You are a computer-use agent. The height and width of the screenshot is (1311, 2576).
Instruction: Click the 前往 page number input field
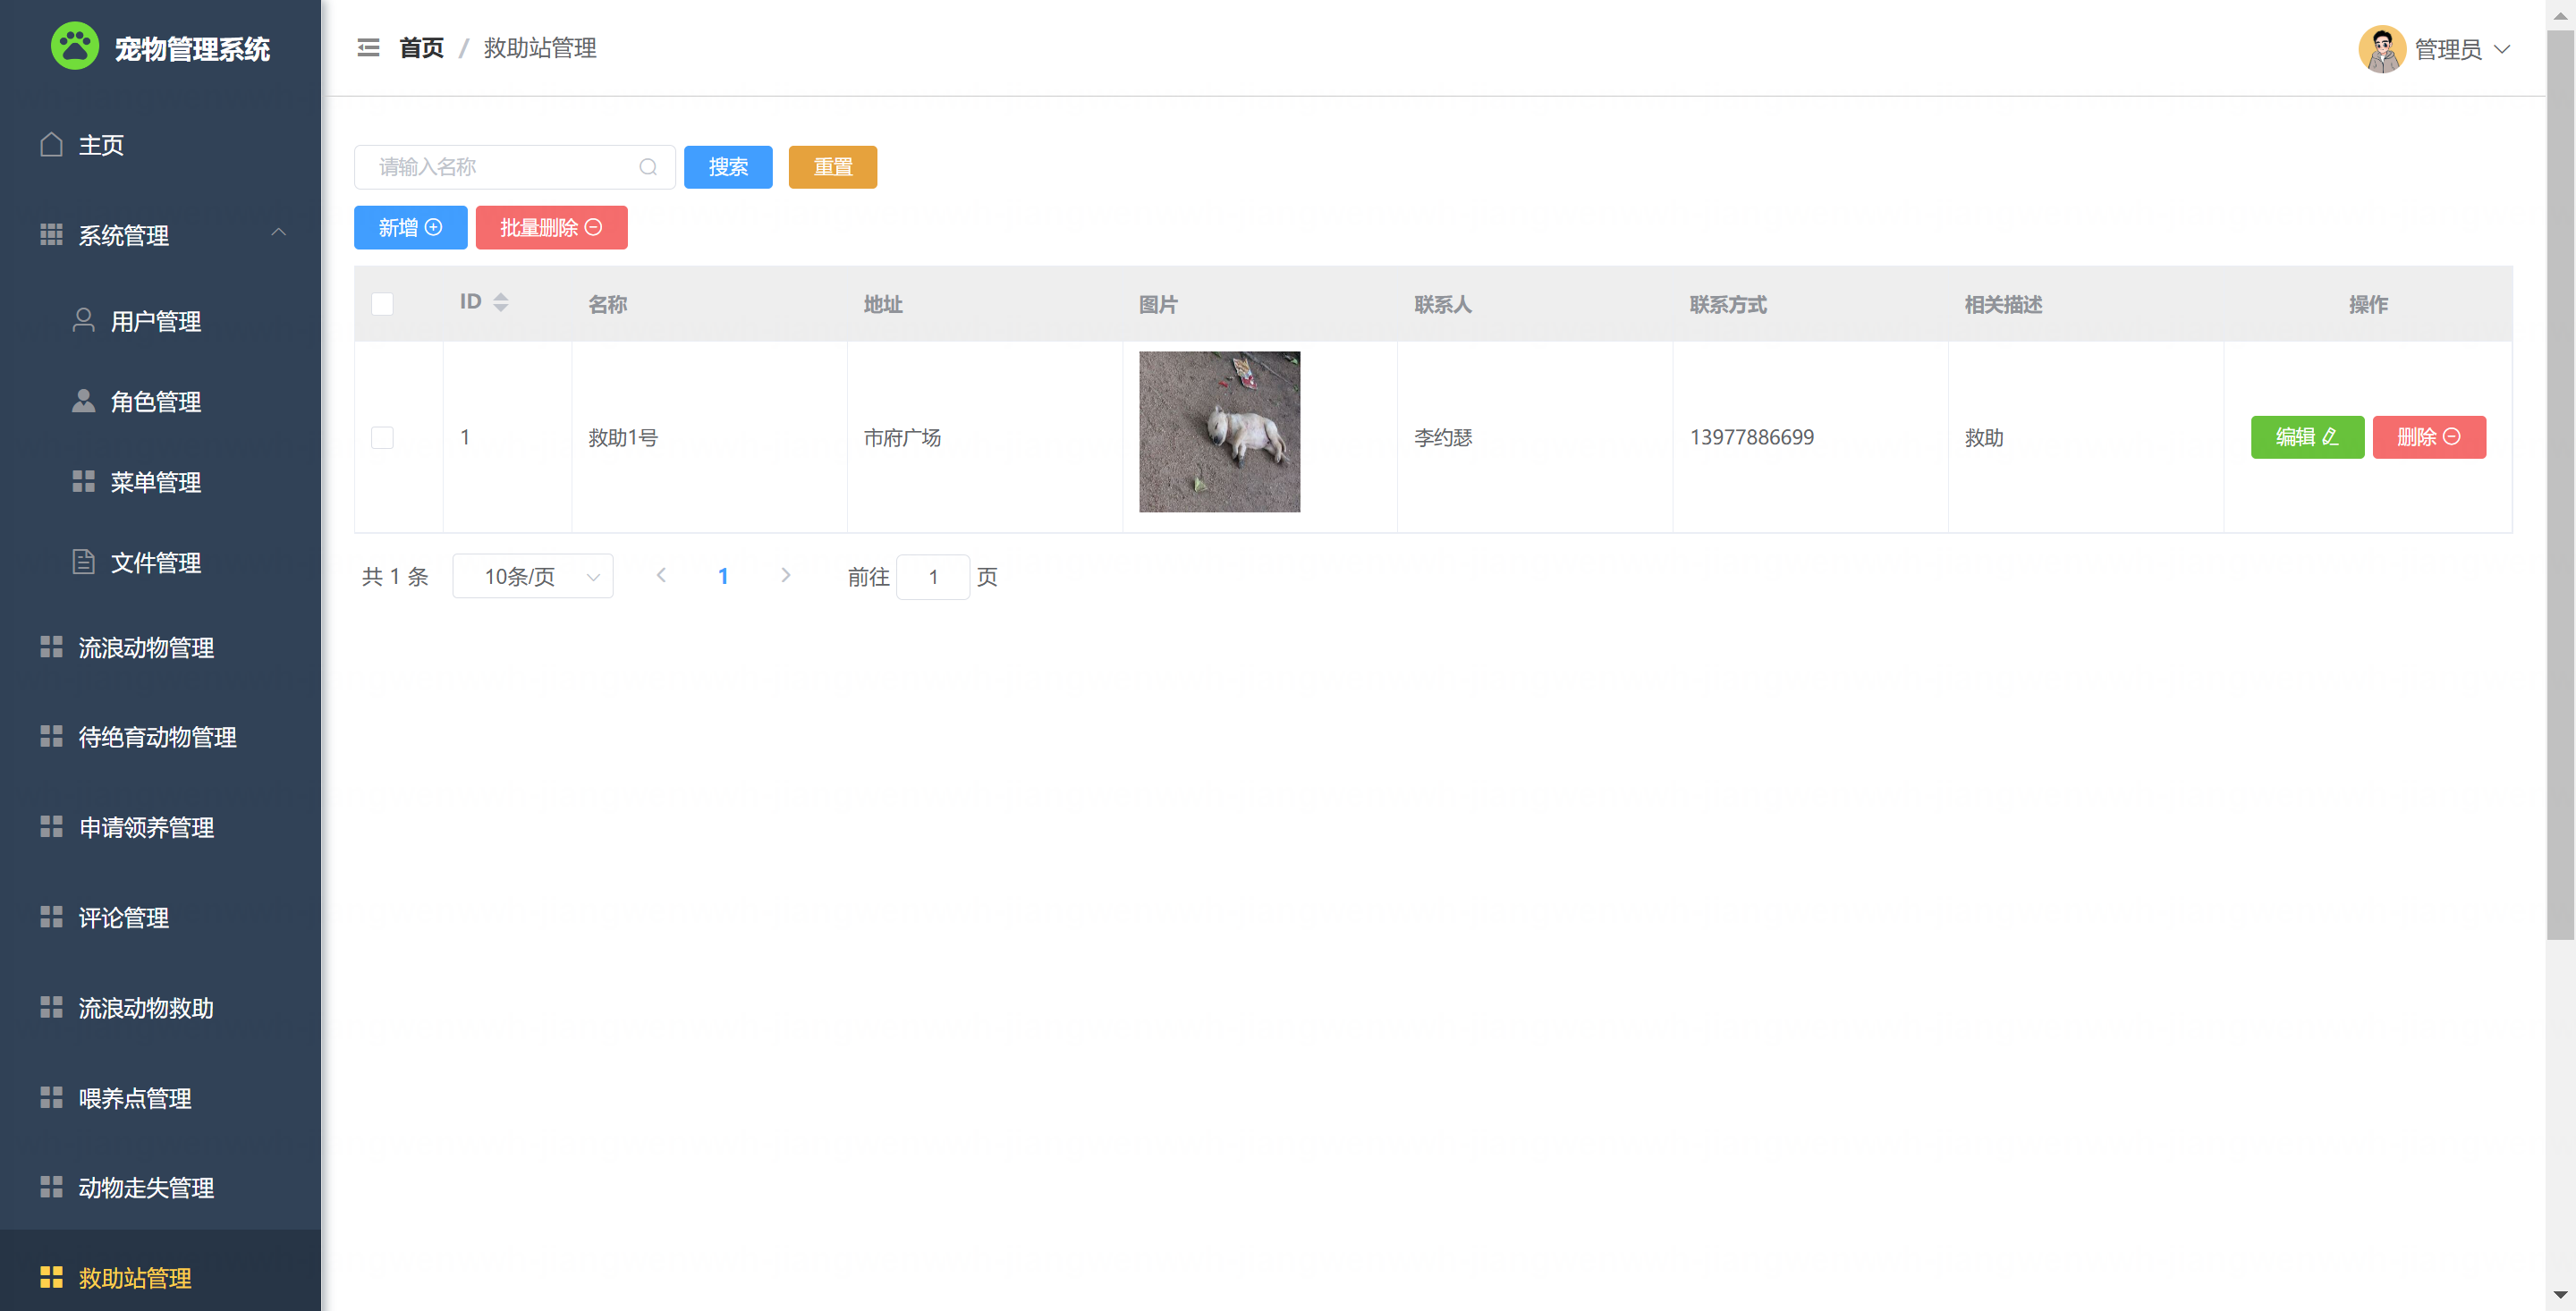[x=932, y=577]
